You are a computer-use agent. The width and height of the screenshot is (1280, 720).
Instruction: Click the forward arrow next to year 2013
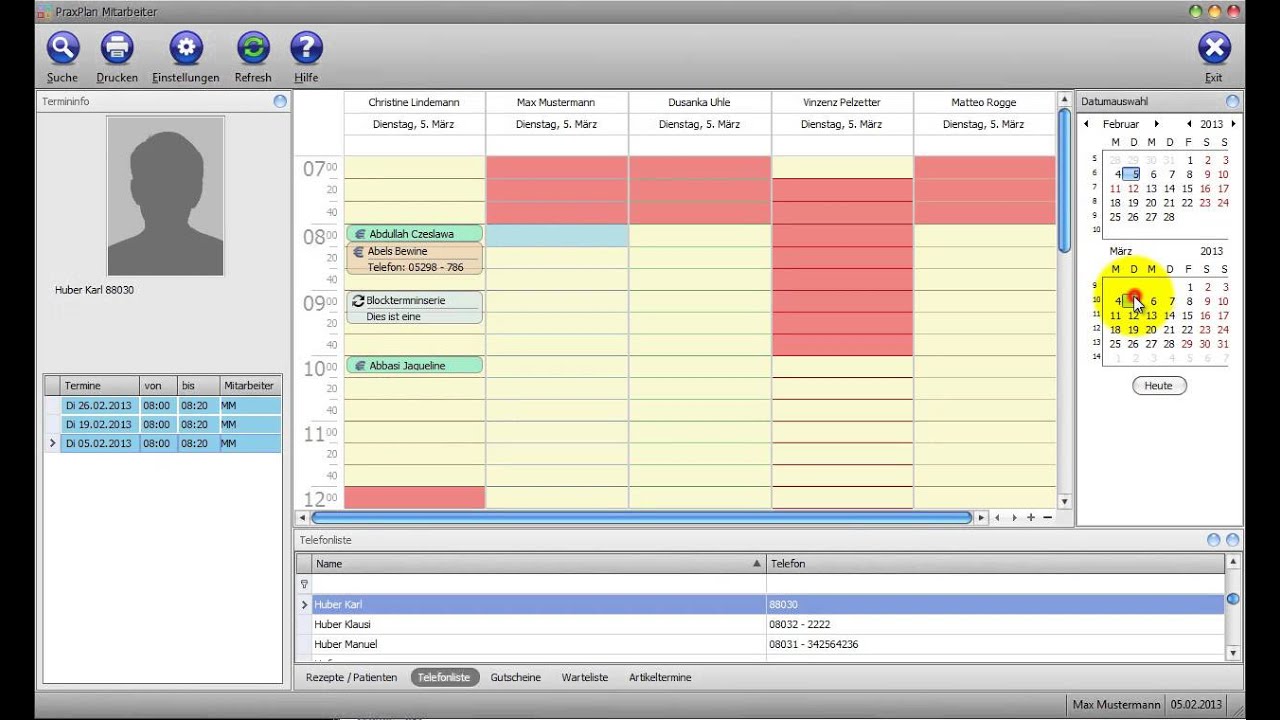tap(1235, 123)
